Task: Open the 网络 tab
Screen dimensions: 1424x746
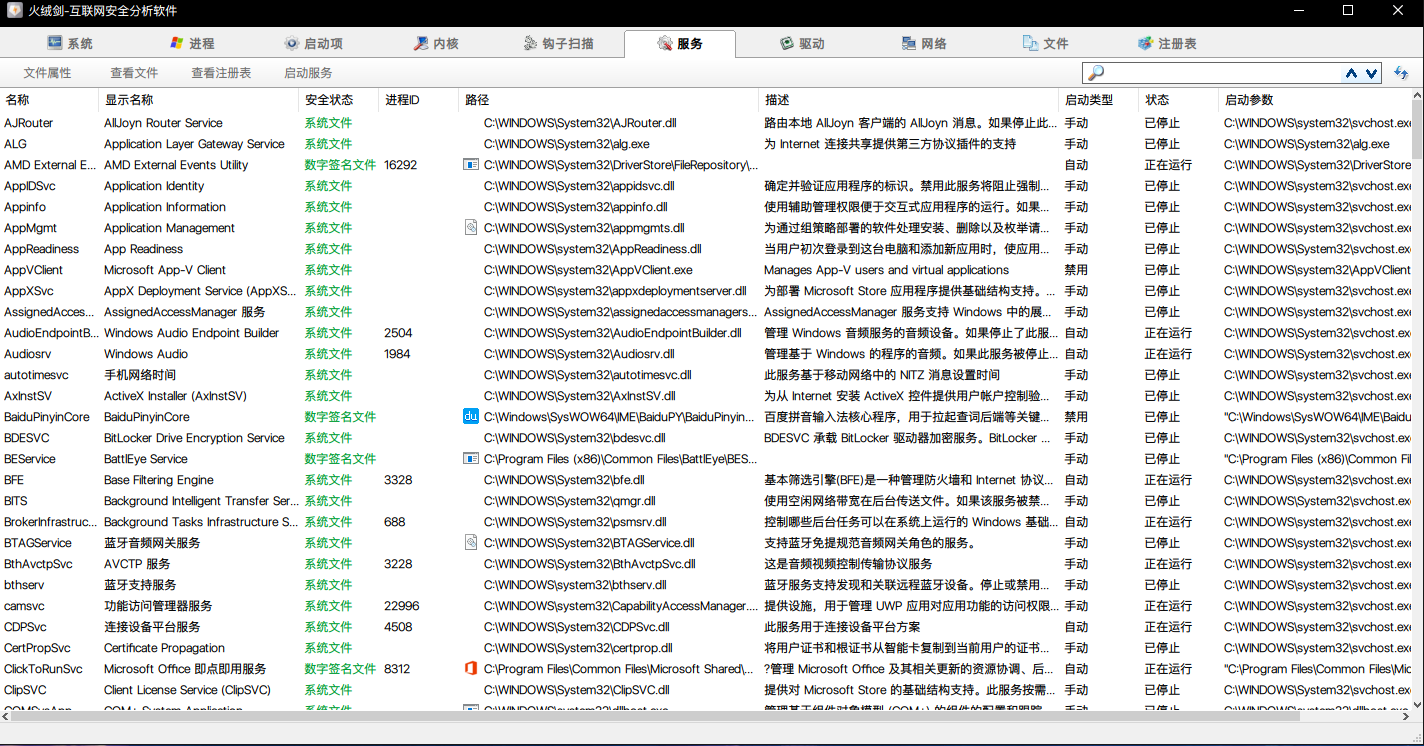Action: [924, 43]
